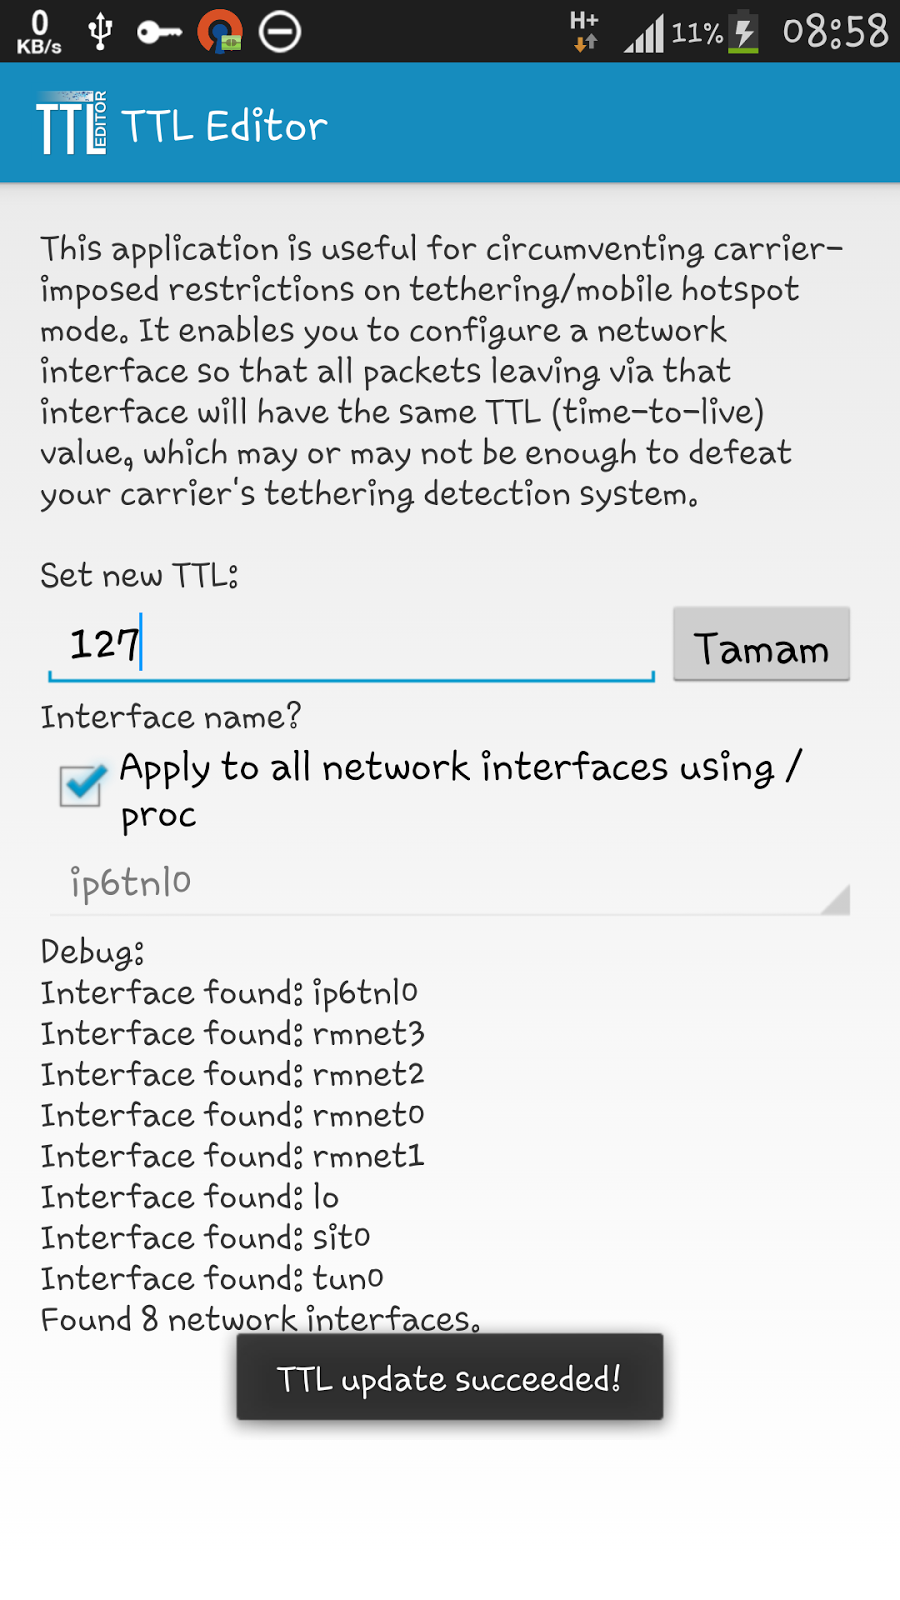Tap the Interface found: rmnet0 debug line
The height and width of the screenshot is (1600, 900).
pyautogui.click(x=233, y=1115)
